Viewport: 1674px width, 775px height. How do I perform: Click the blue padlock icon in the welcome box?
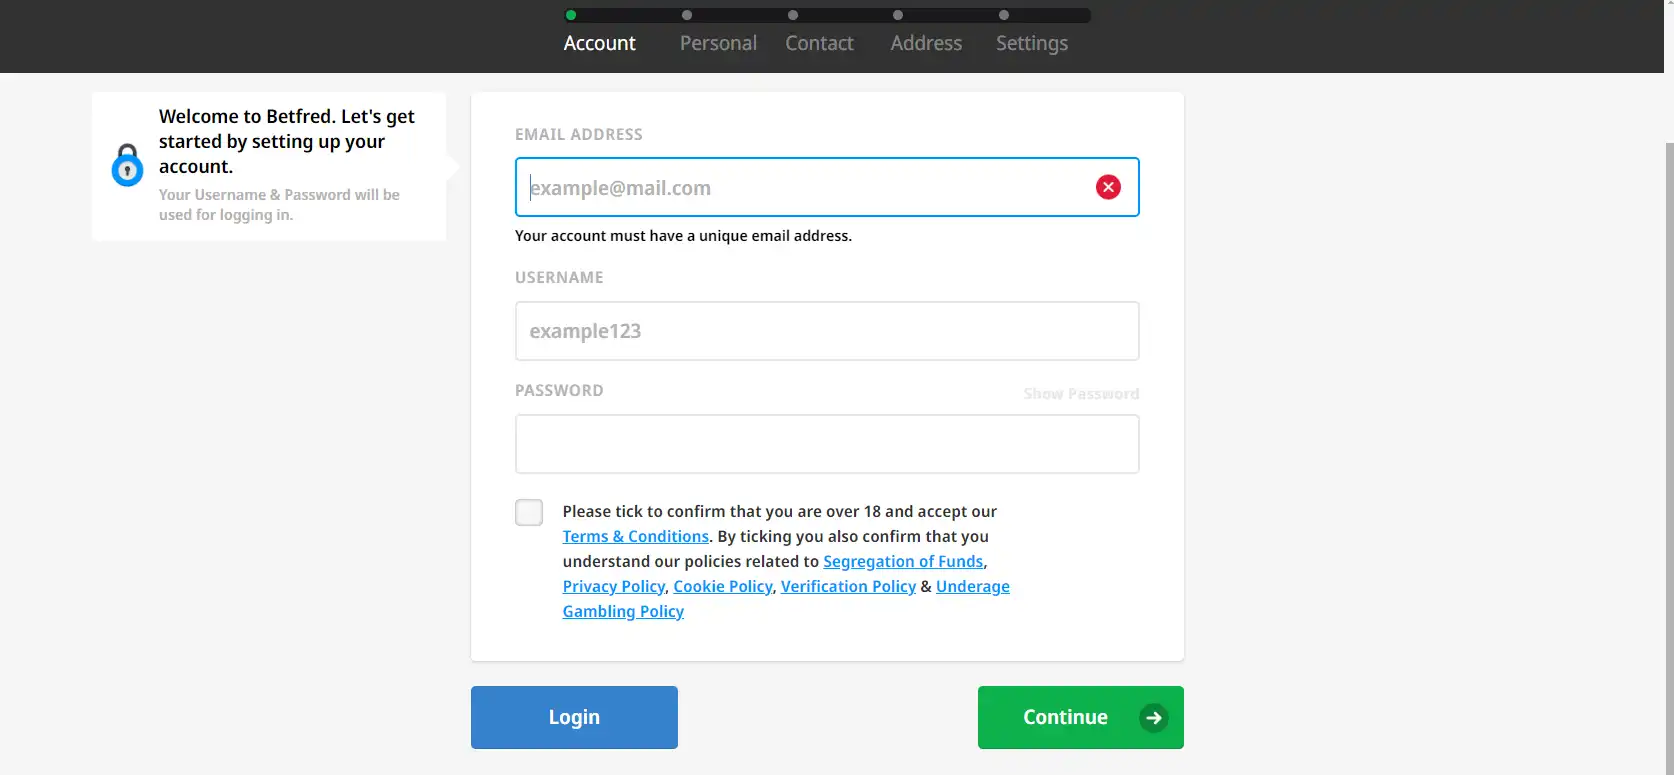coord(127,165)
